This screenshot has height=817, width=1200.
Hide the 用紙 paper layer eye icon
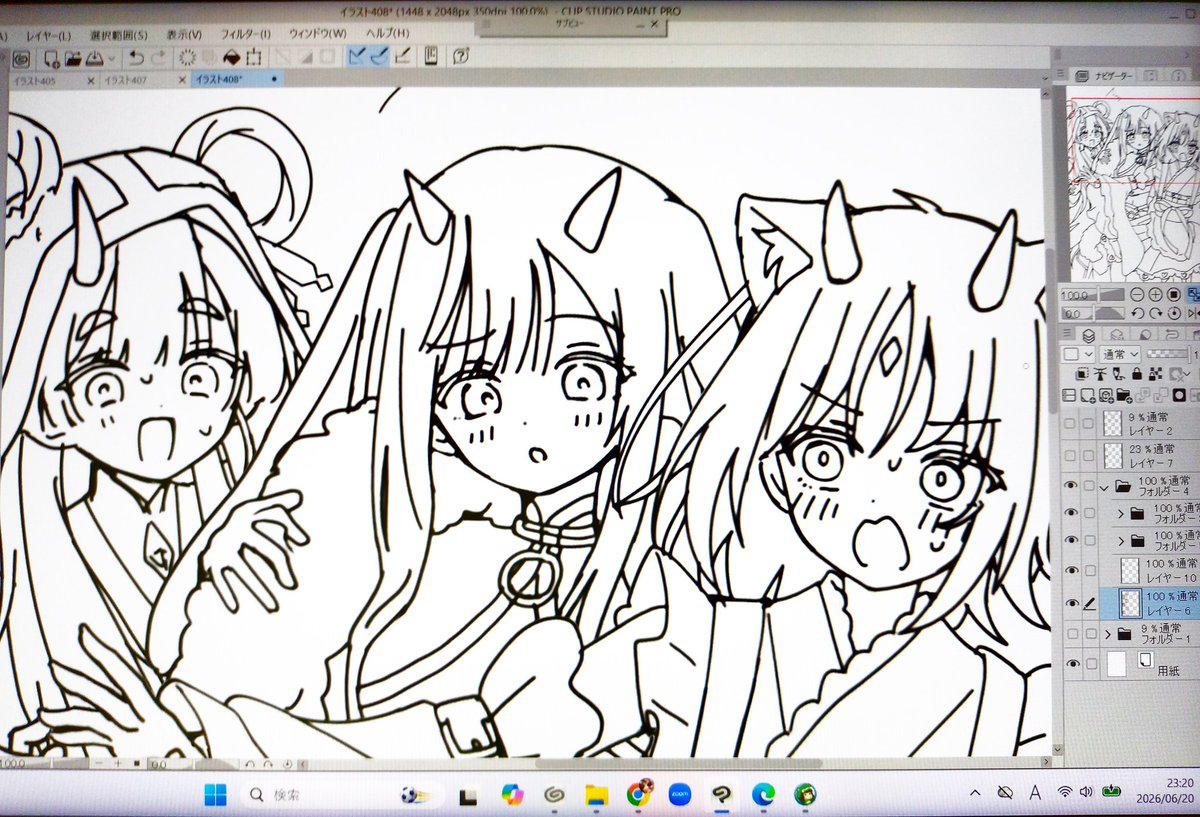click(1071, 663)
